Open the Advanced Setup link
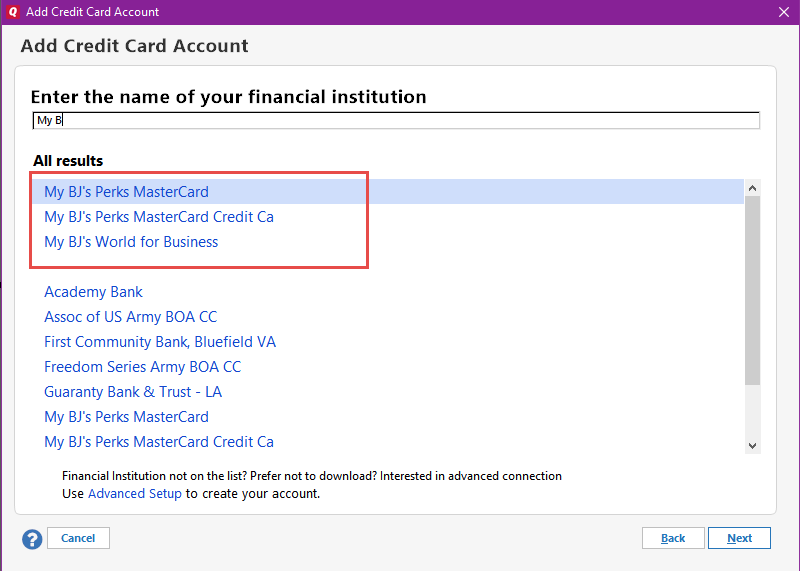The width and height of the screenshot is (800, 571). coord(135,494)
